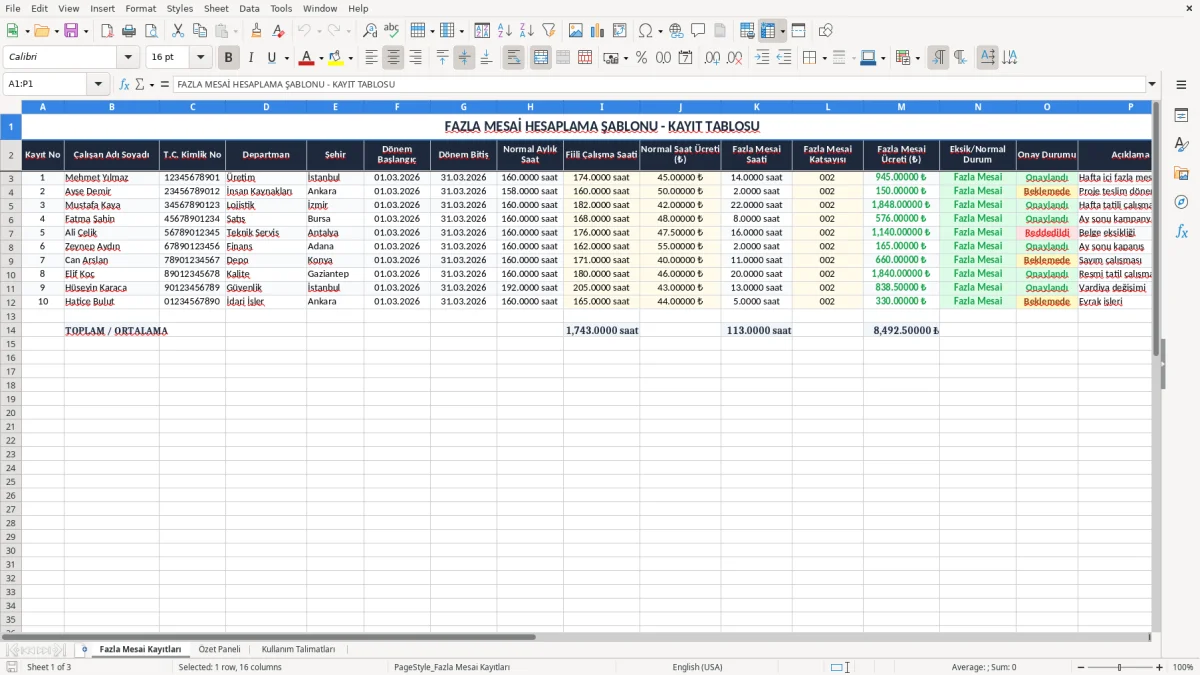Click the Increase Indent icon
This screenshot has height=675, width=1200.
(762, 58)
